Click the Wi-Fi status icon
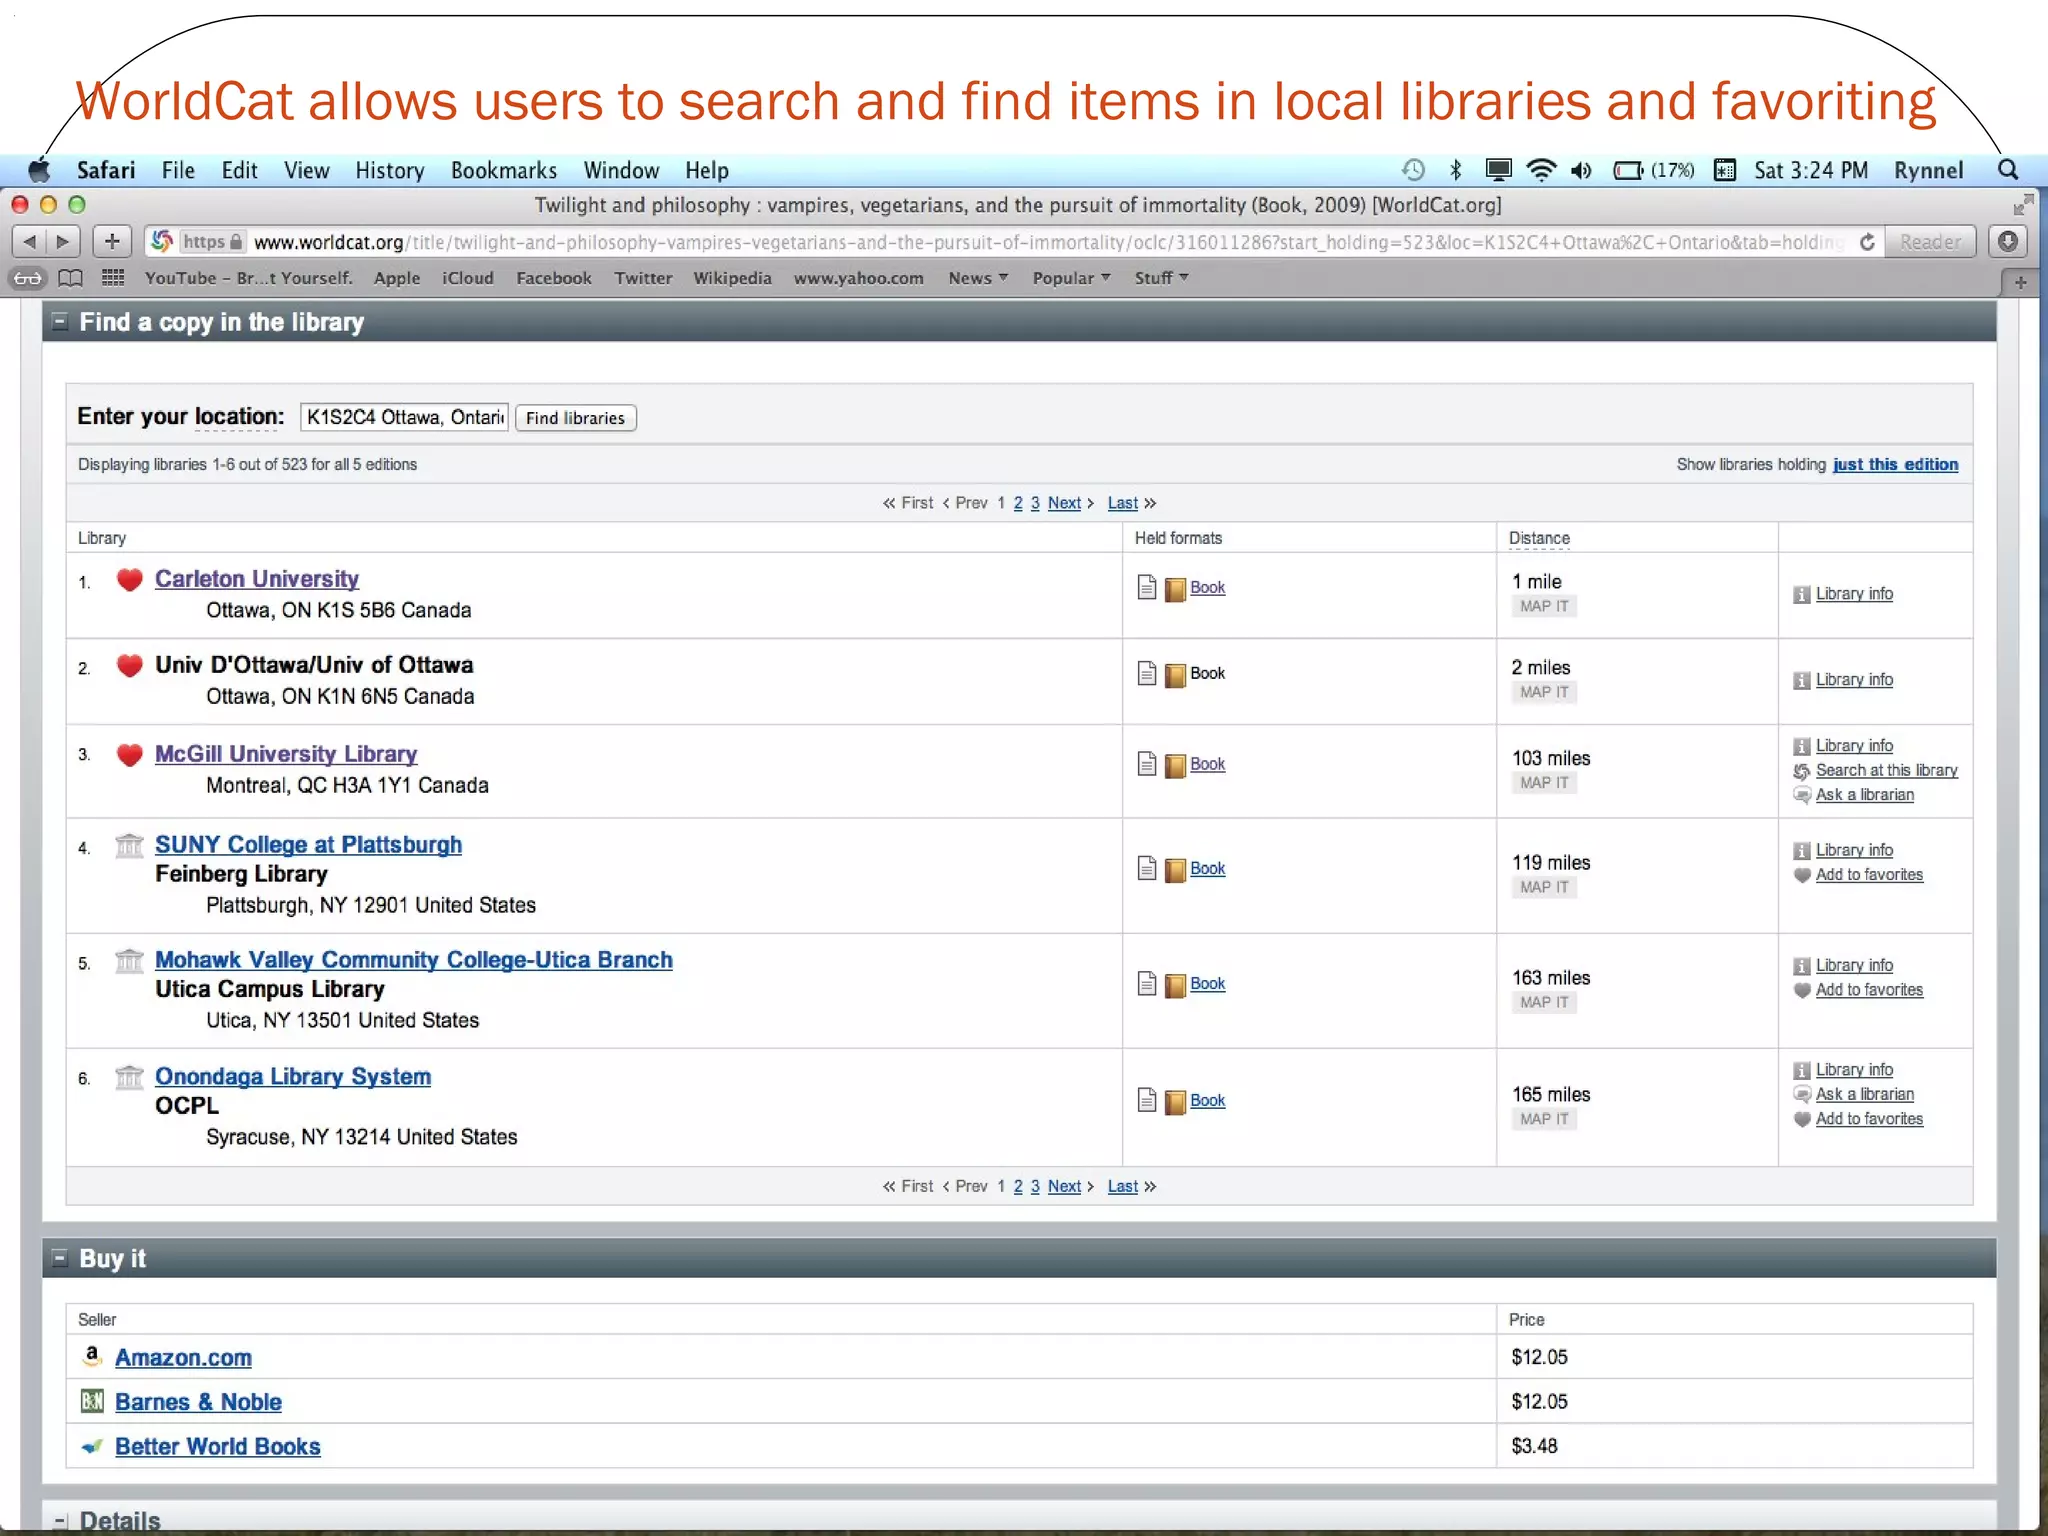Viewport: 2048px width, 1536px height. coord(1541,170)
